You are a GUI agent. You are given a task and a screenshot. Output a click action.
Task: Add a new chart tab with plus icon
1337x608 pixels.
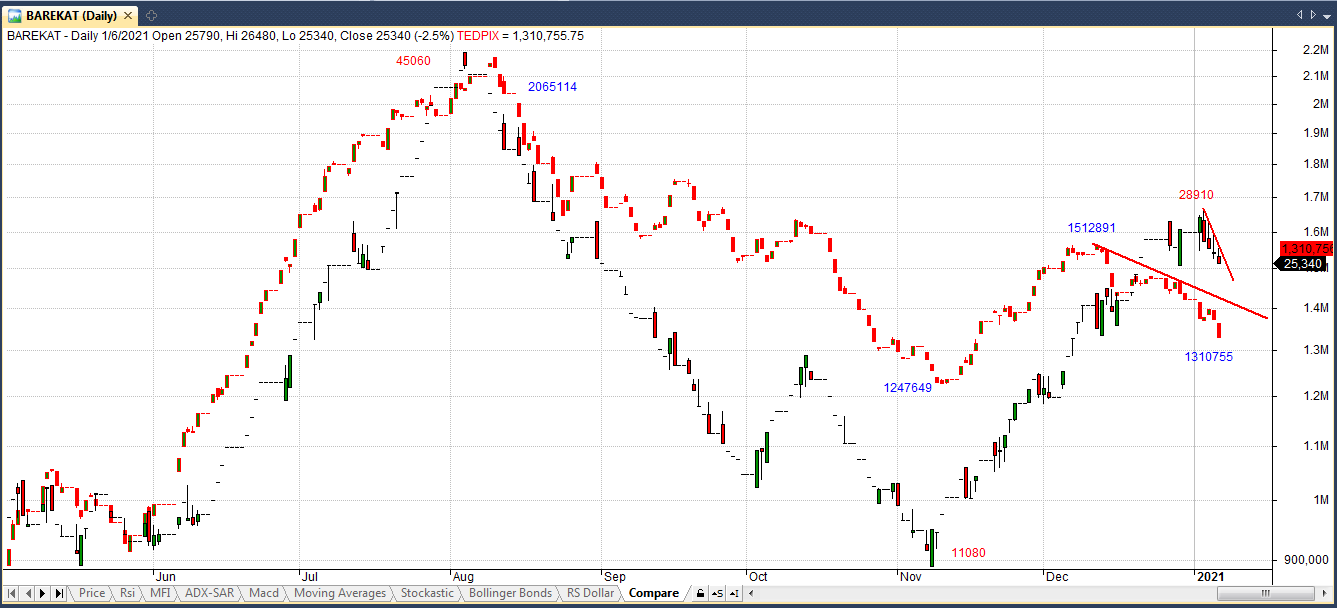151,16
